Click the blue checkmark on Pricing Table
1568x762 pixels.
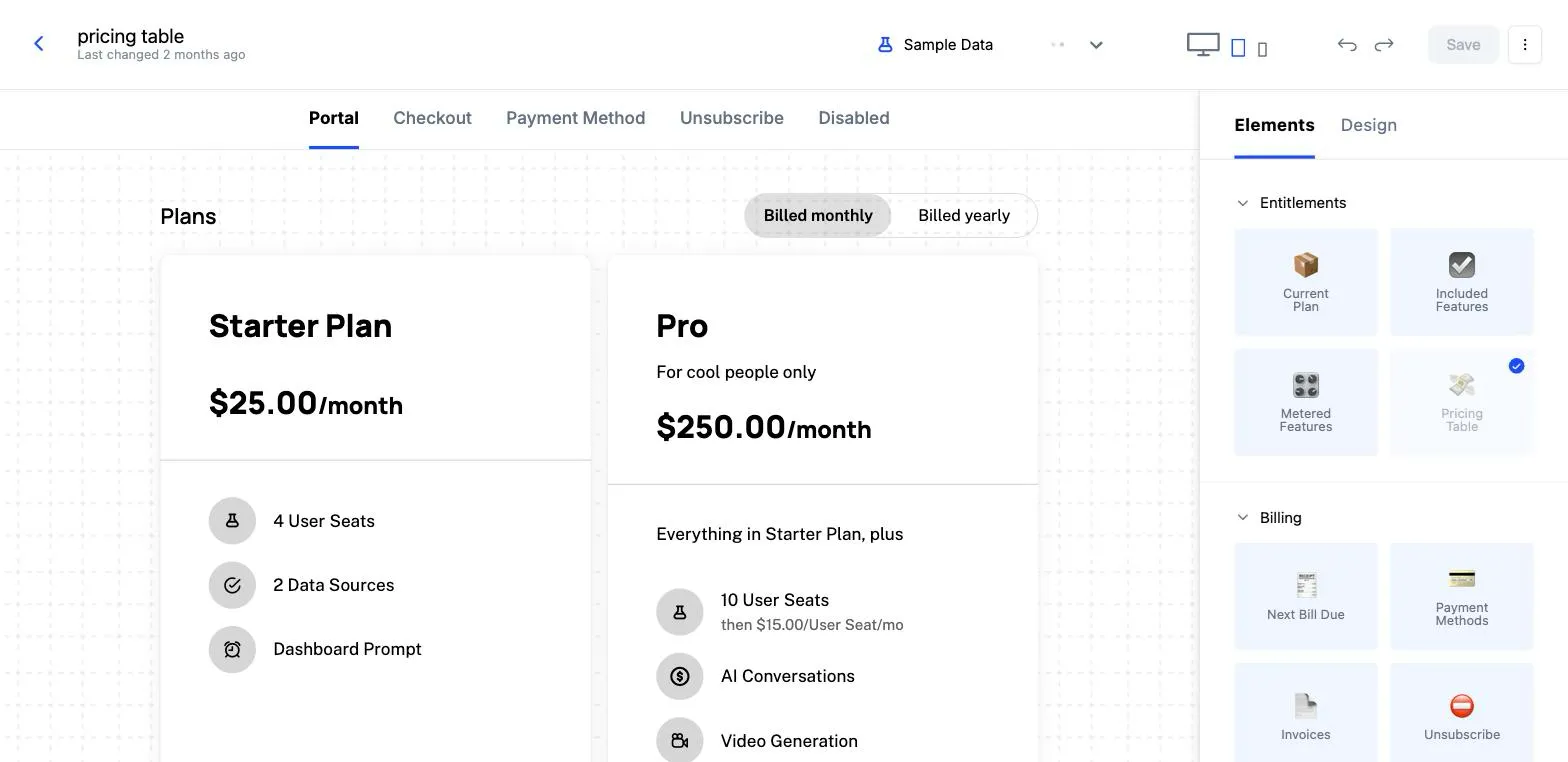click(1516, 366)
